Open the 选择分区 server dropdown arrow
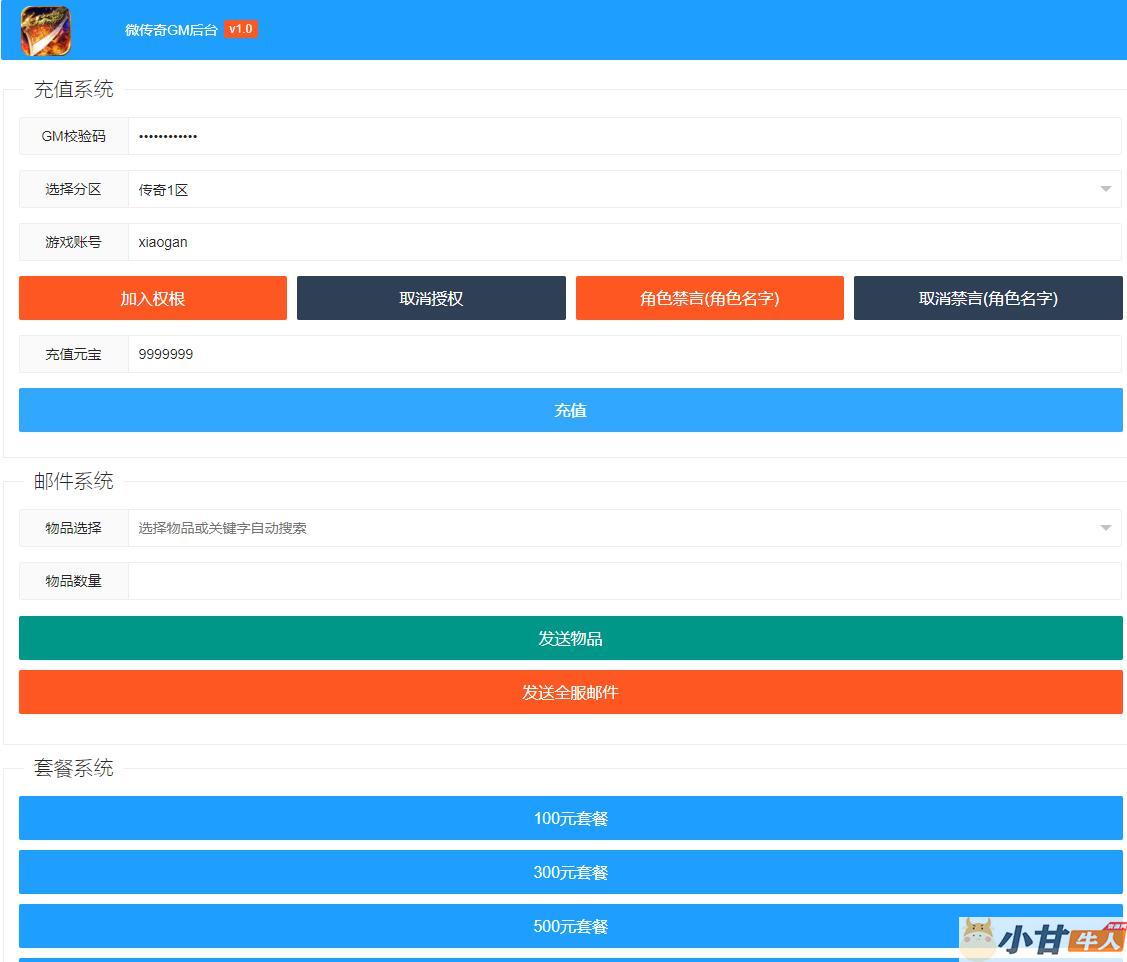Viewport: 1127px width, 962px height. 1105,189
